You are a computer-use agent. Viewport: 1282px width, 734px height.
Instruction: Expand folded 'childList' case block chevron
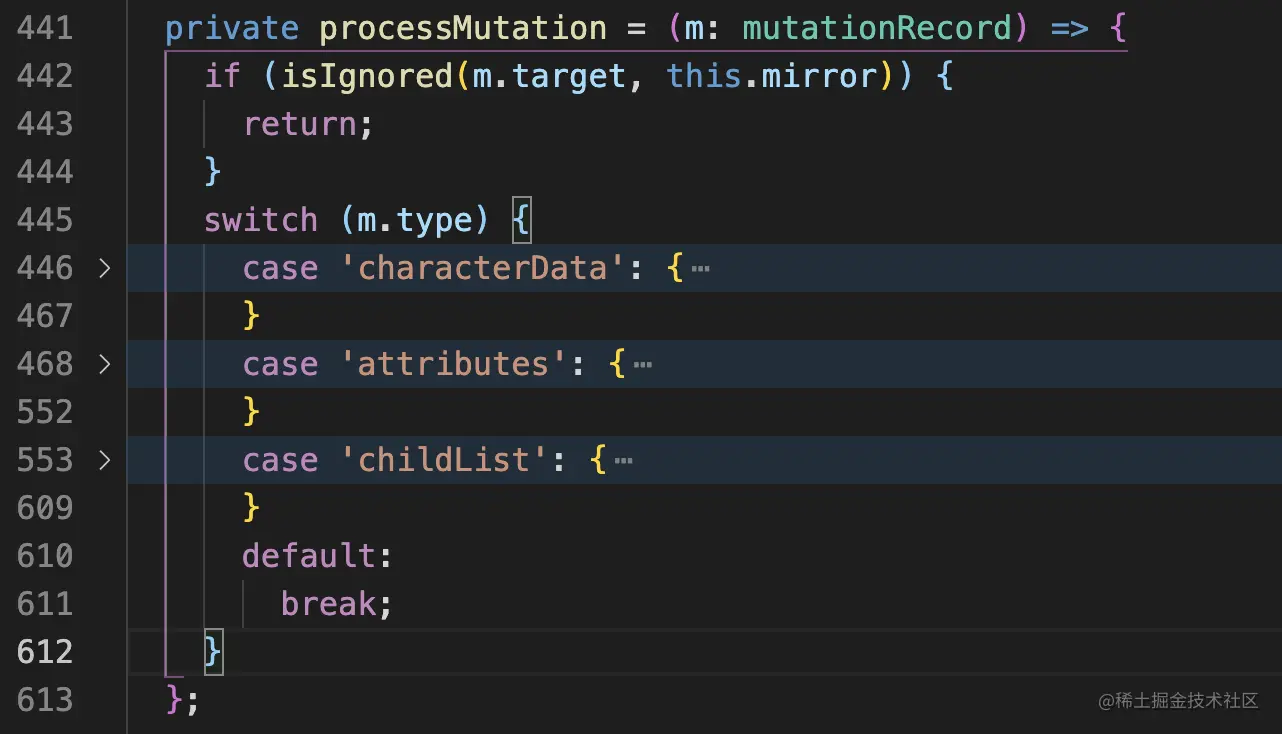105,460
